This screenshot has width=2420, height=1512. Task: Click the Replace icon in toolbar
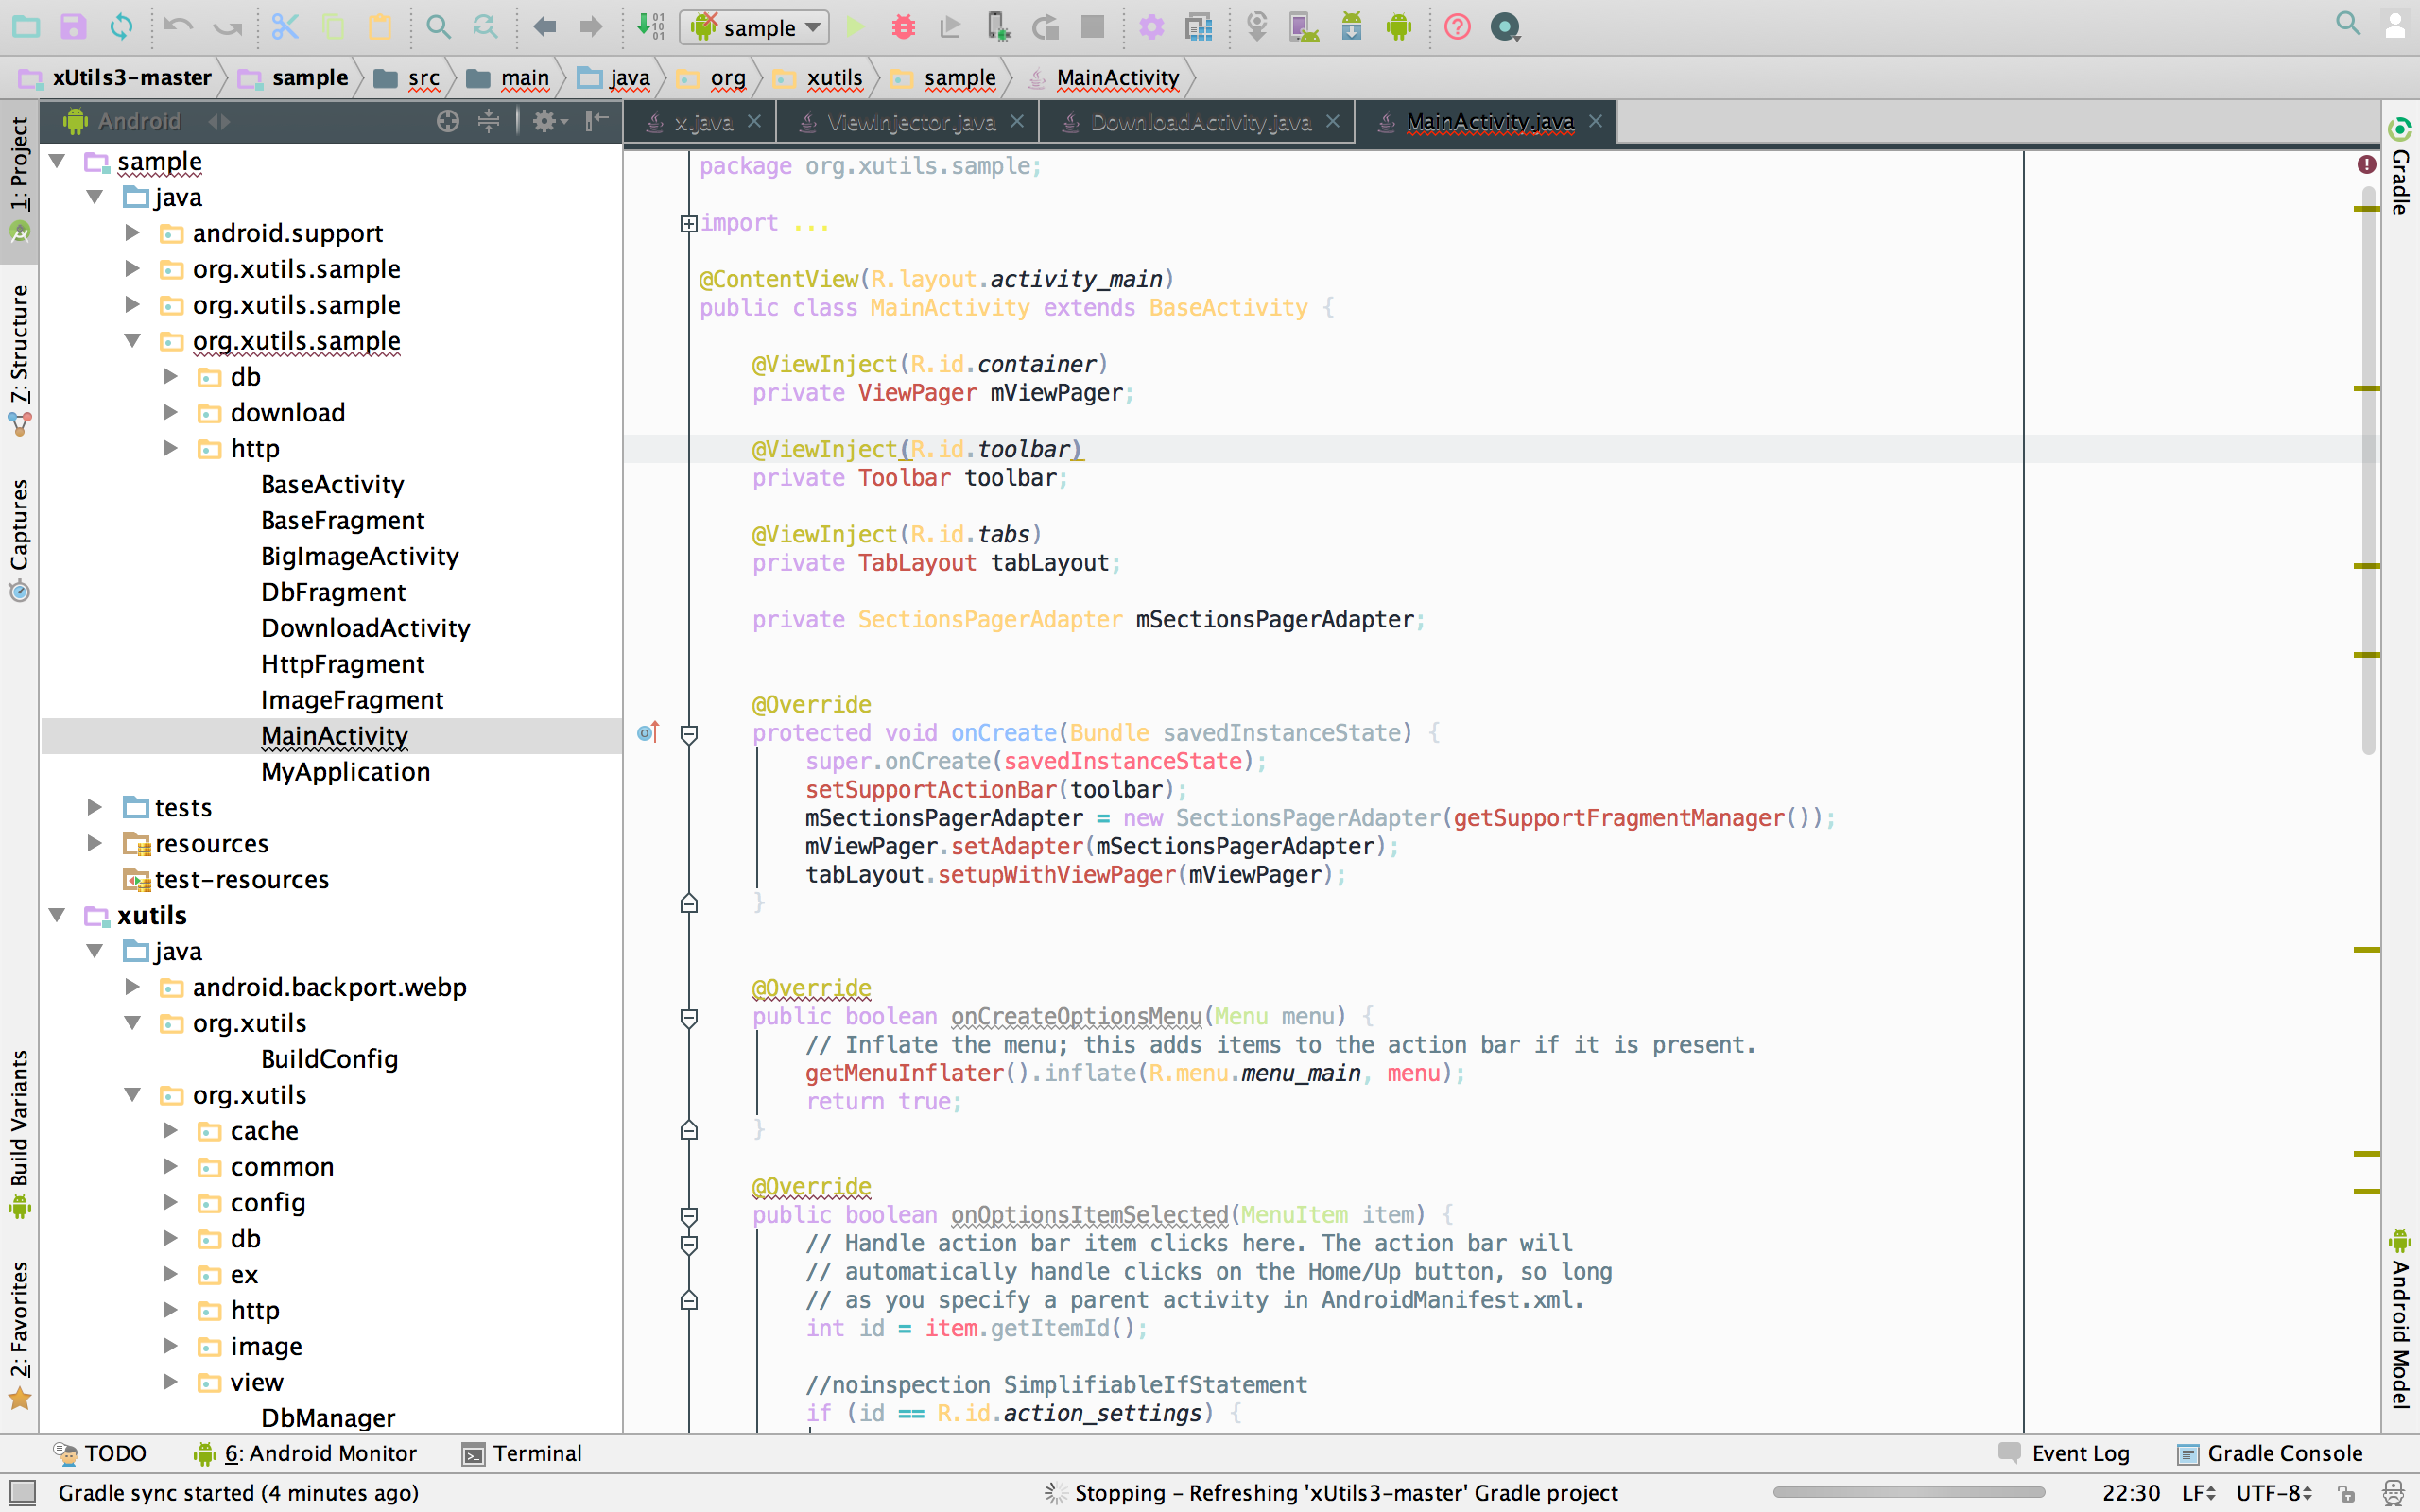485,27
